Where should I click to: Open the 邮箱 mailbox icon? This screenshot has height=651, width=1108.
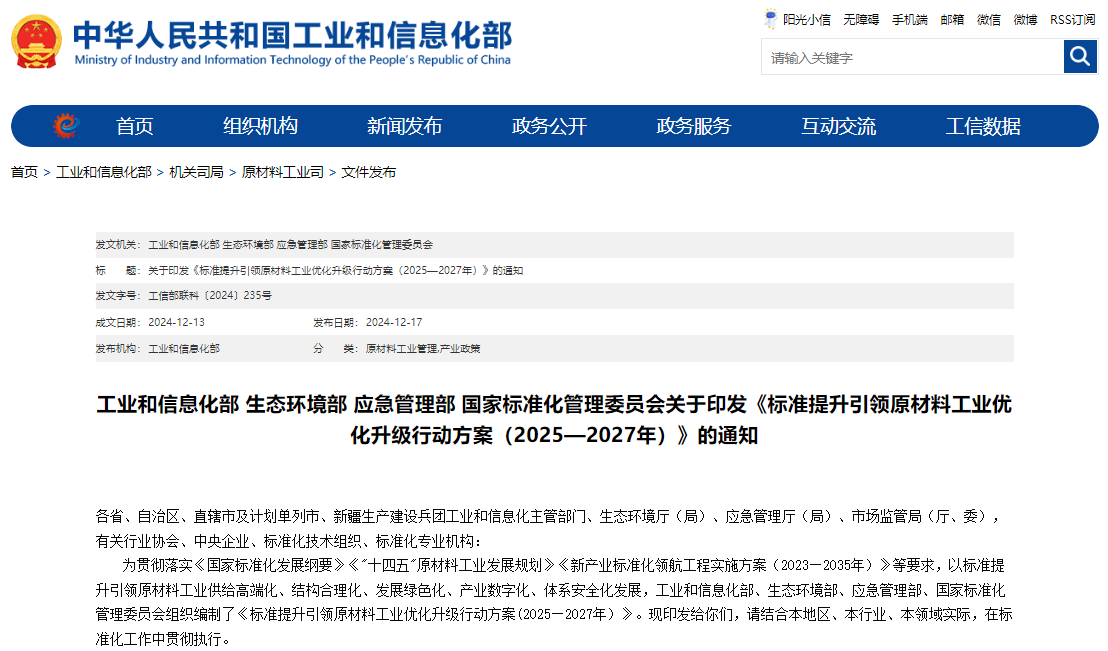click(x=951, y=19)
